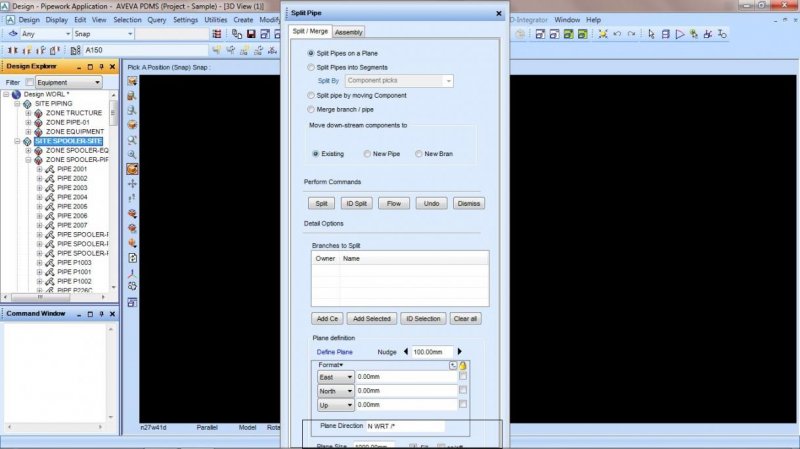
Task: Select the arrow cursor pick tool
Action: click(x=651, y=34)
